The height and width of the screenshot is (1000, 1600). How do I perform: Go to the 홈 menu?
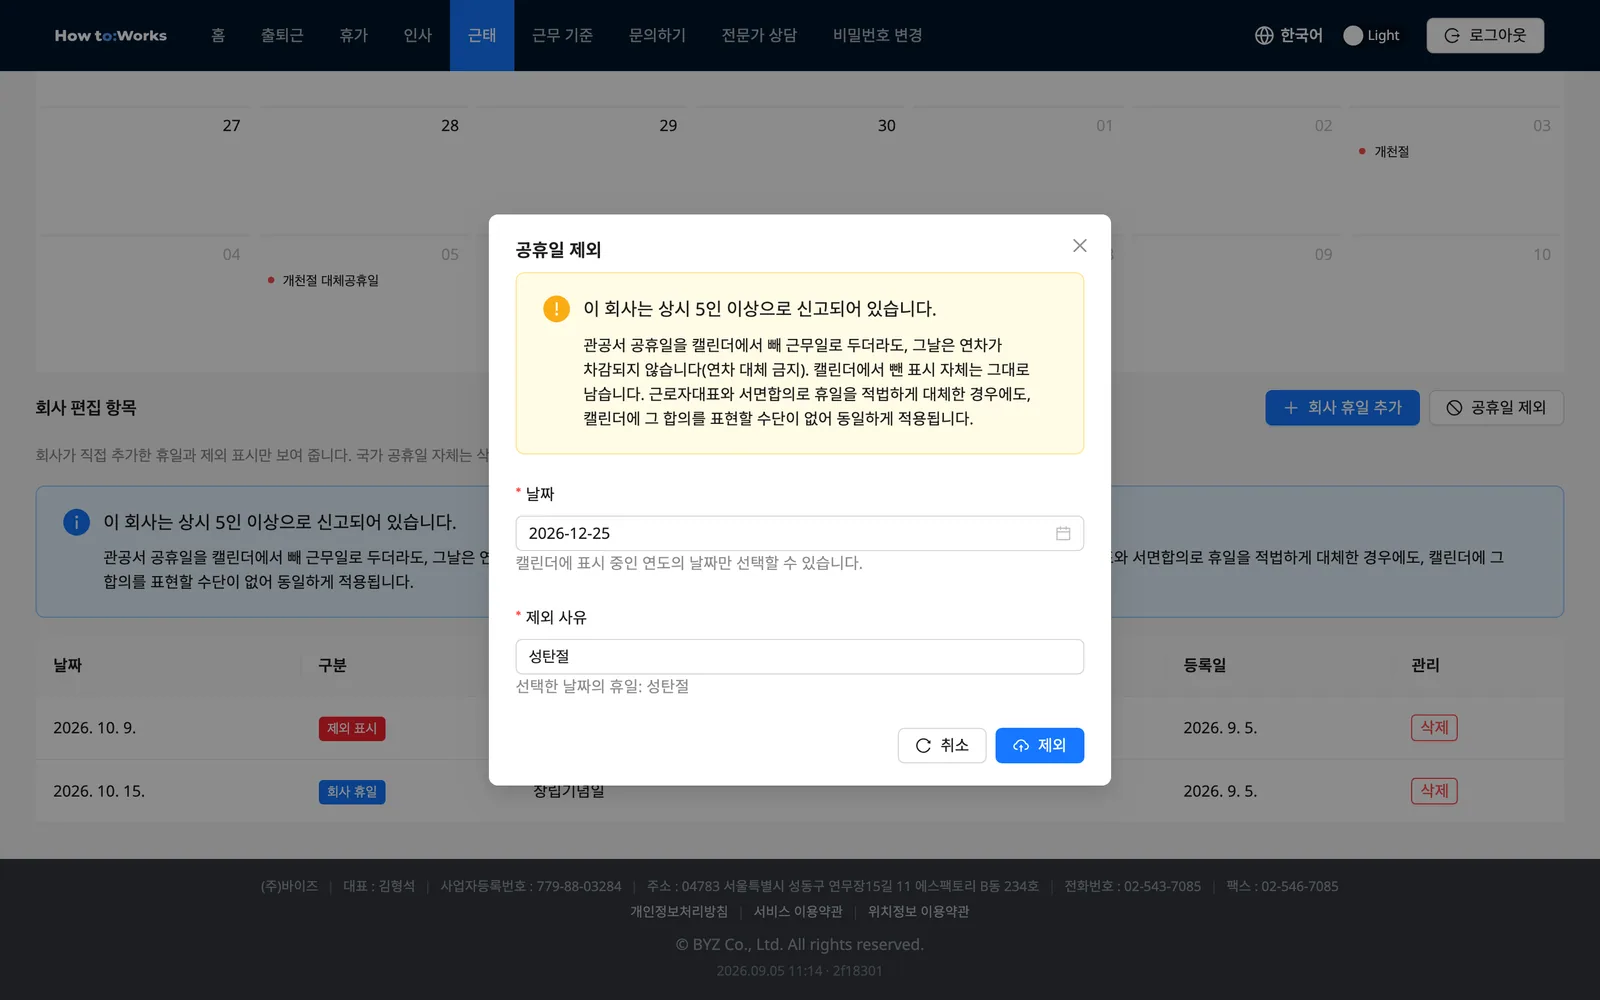coord(218,36)
